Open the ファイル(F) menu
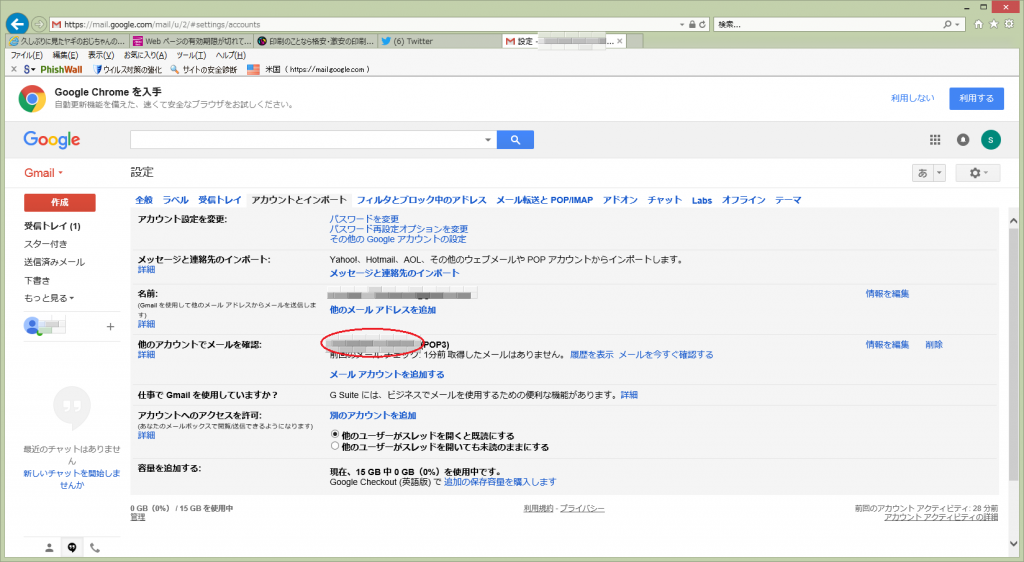The height and width of the screenshot is (562, 1024). pos(27,55)
